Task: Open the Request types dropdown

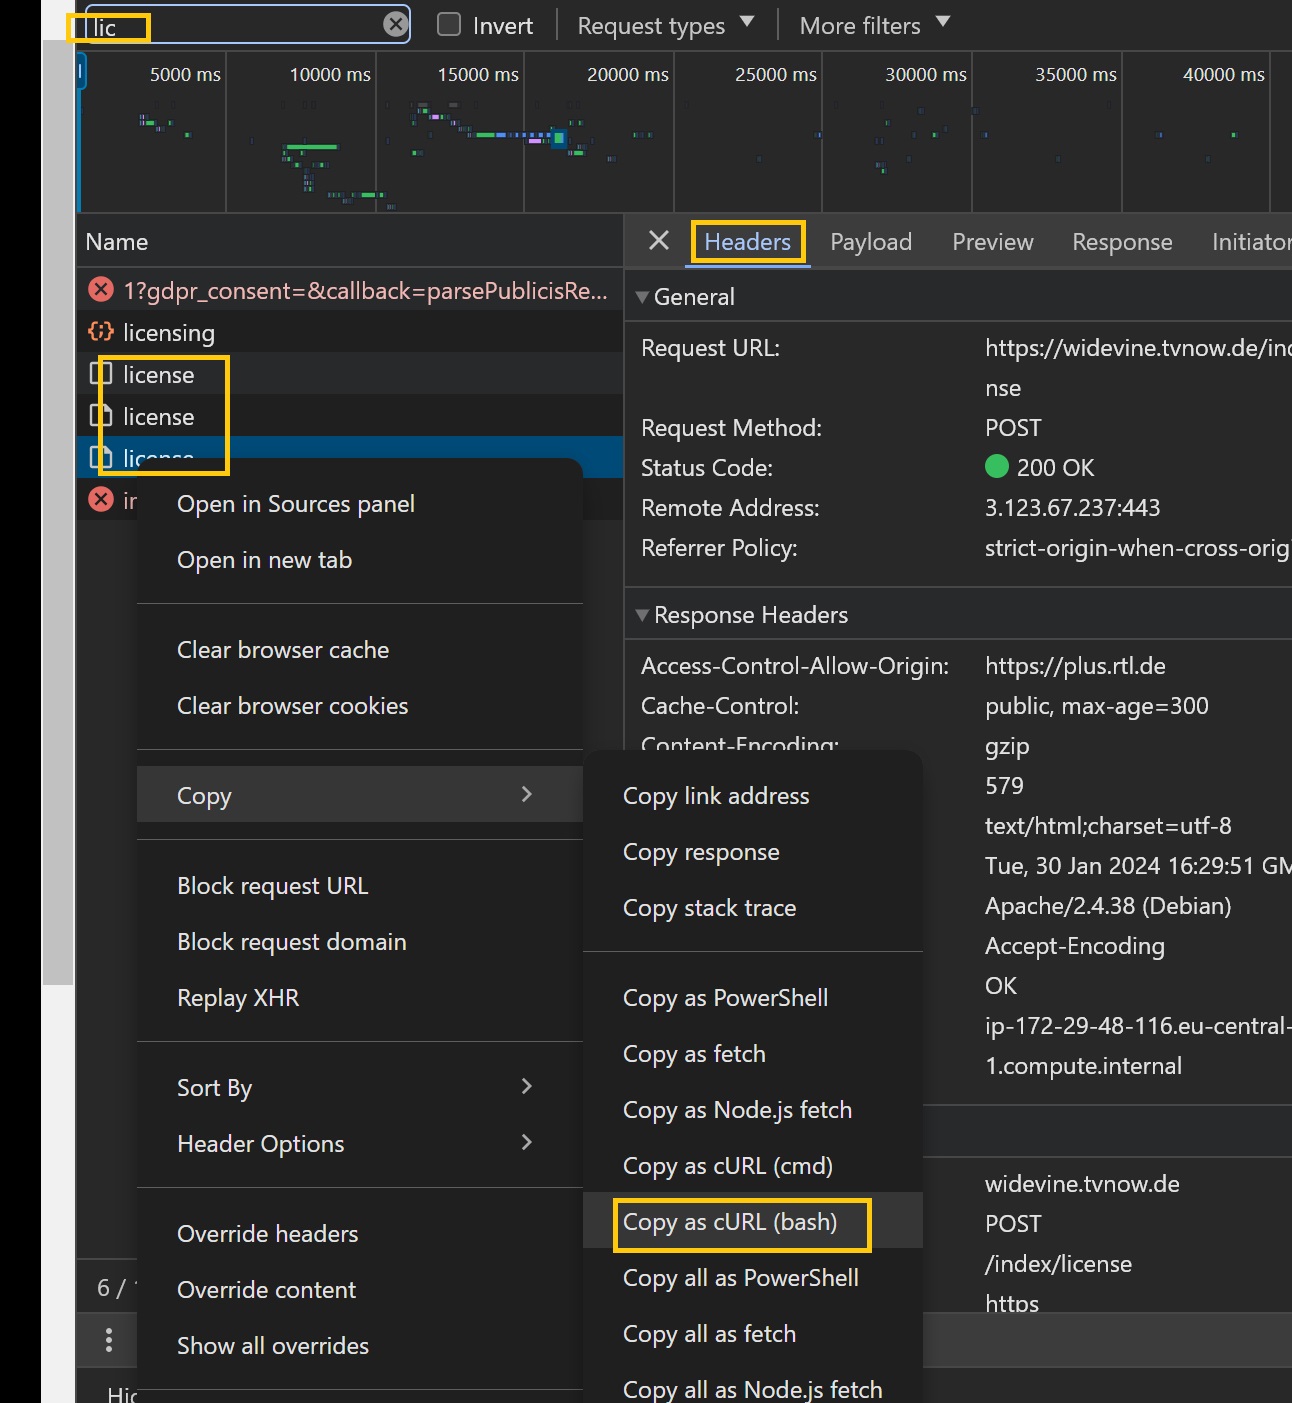Action: pos(665,26)
